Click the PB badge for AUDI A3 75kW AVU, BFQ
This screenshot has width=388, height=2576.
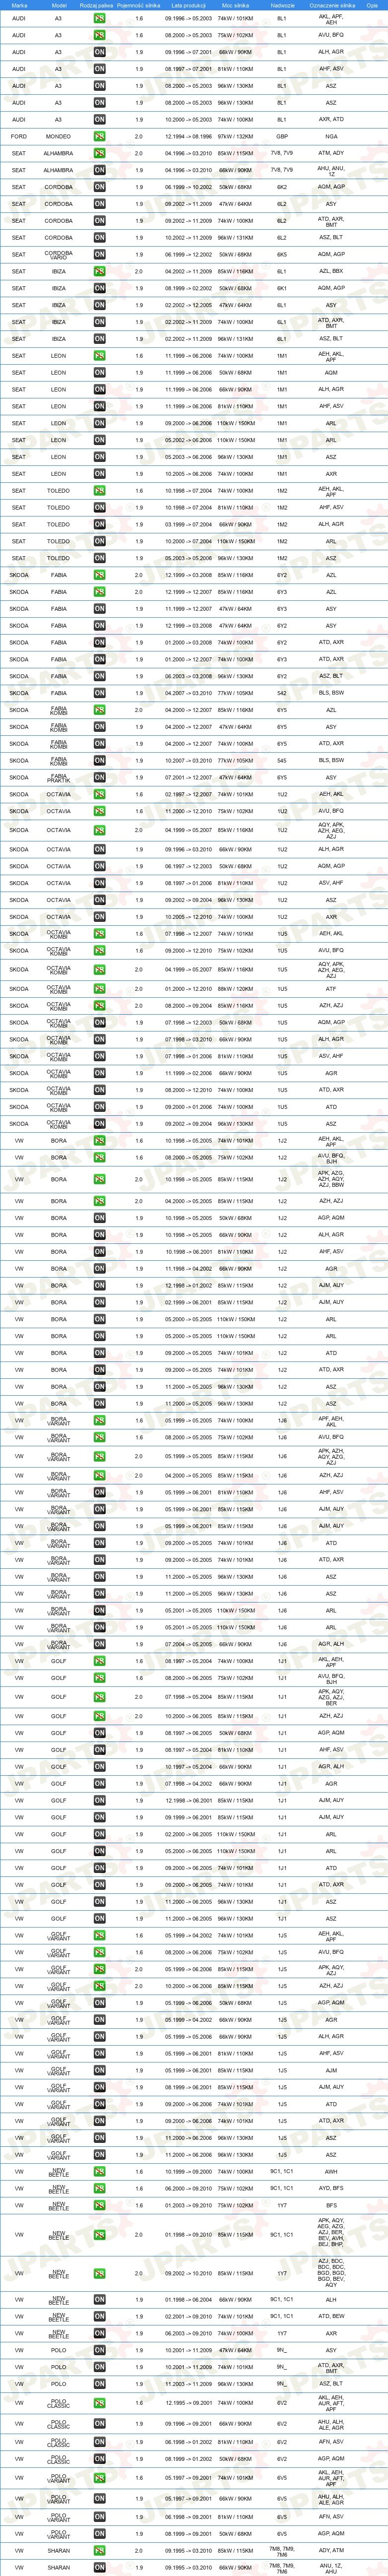pos(99,35)
